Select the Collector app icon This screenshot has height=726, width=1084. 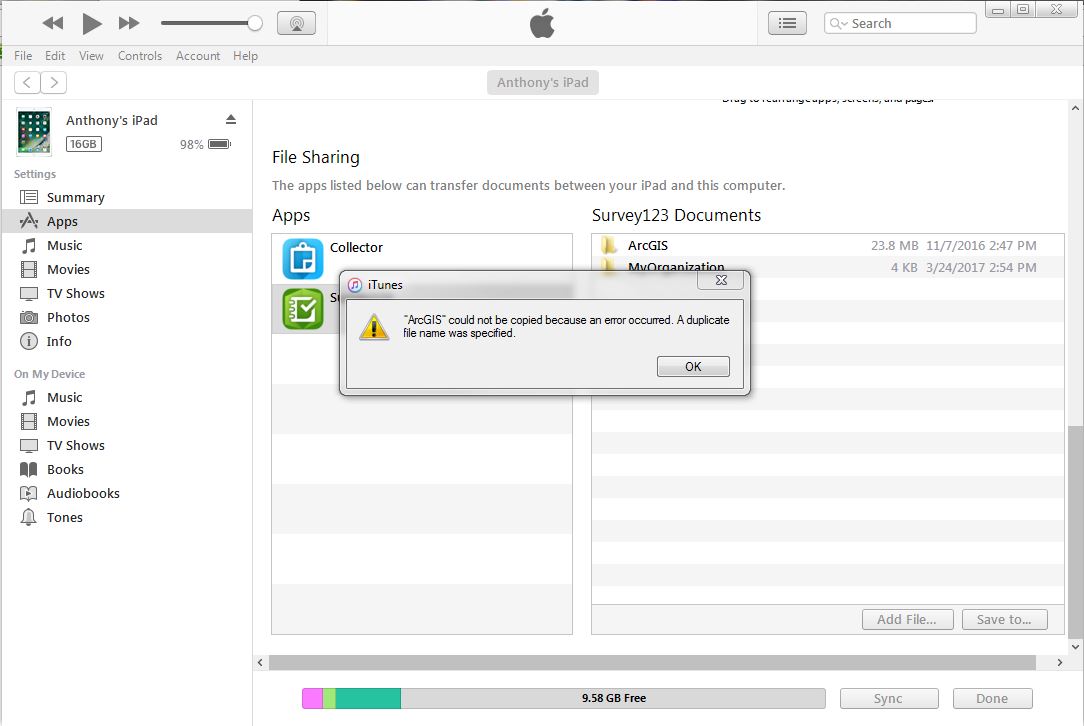coord(303,259)
